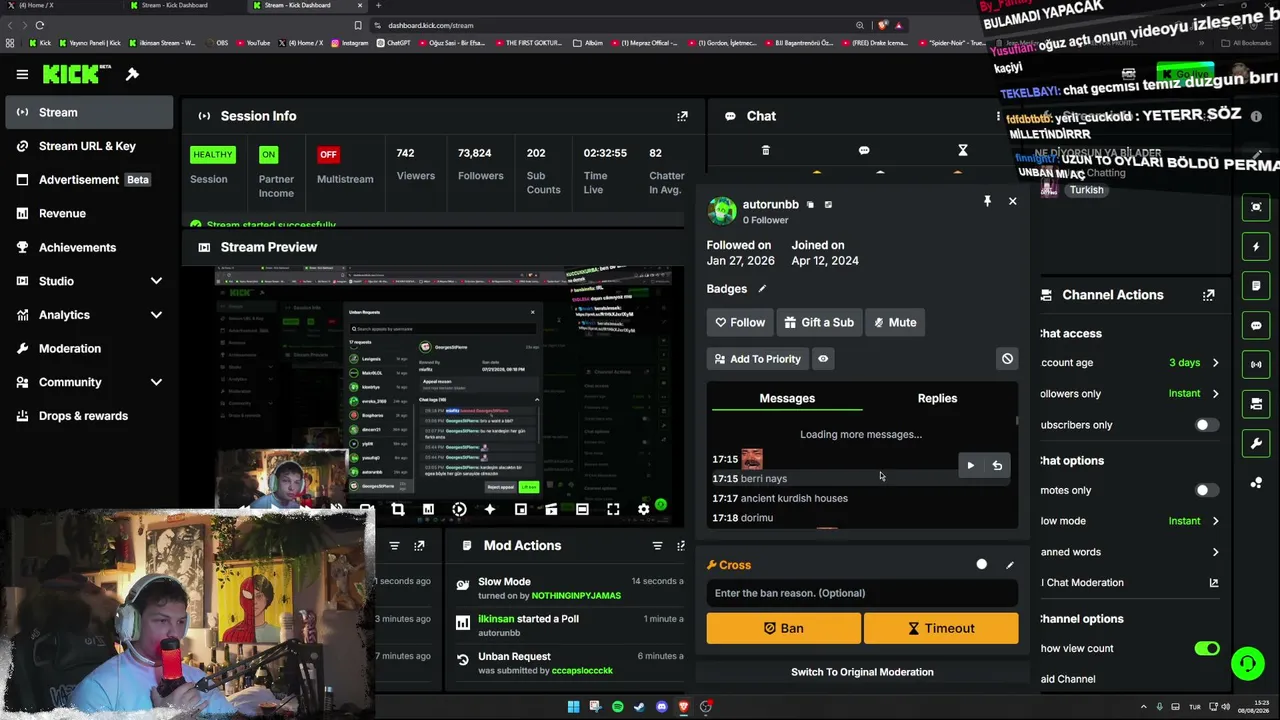Open Banned words chevron
Viewport: 1280px width, 720px height.
pyautogui.click(x=1215, y=552)
